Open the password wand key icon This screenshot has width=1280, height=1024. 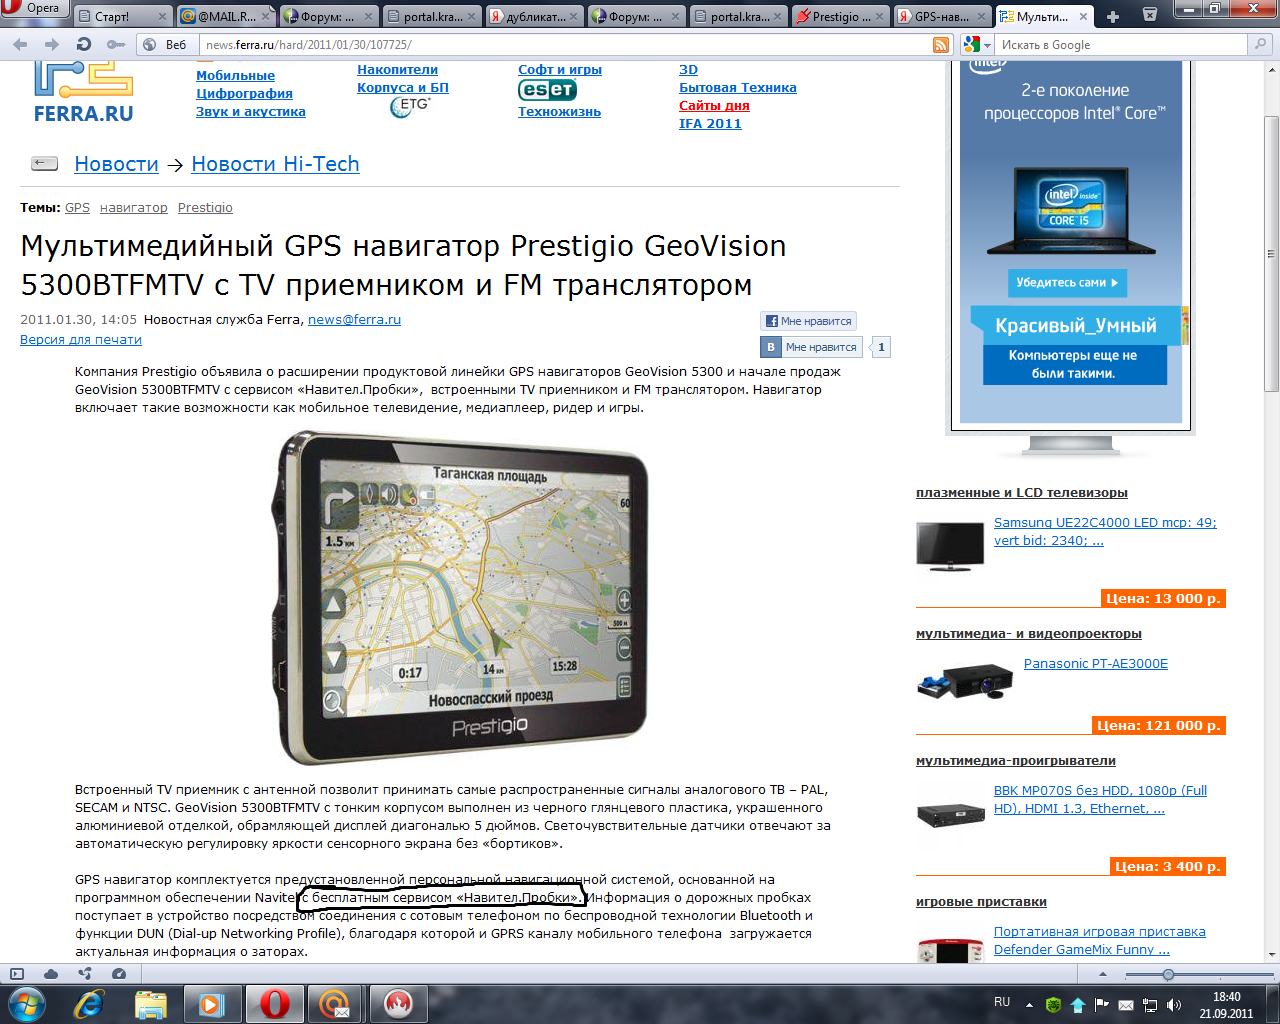point(116,45)
